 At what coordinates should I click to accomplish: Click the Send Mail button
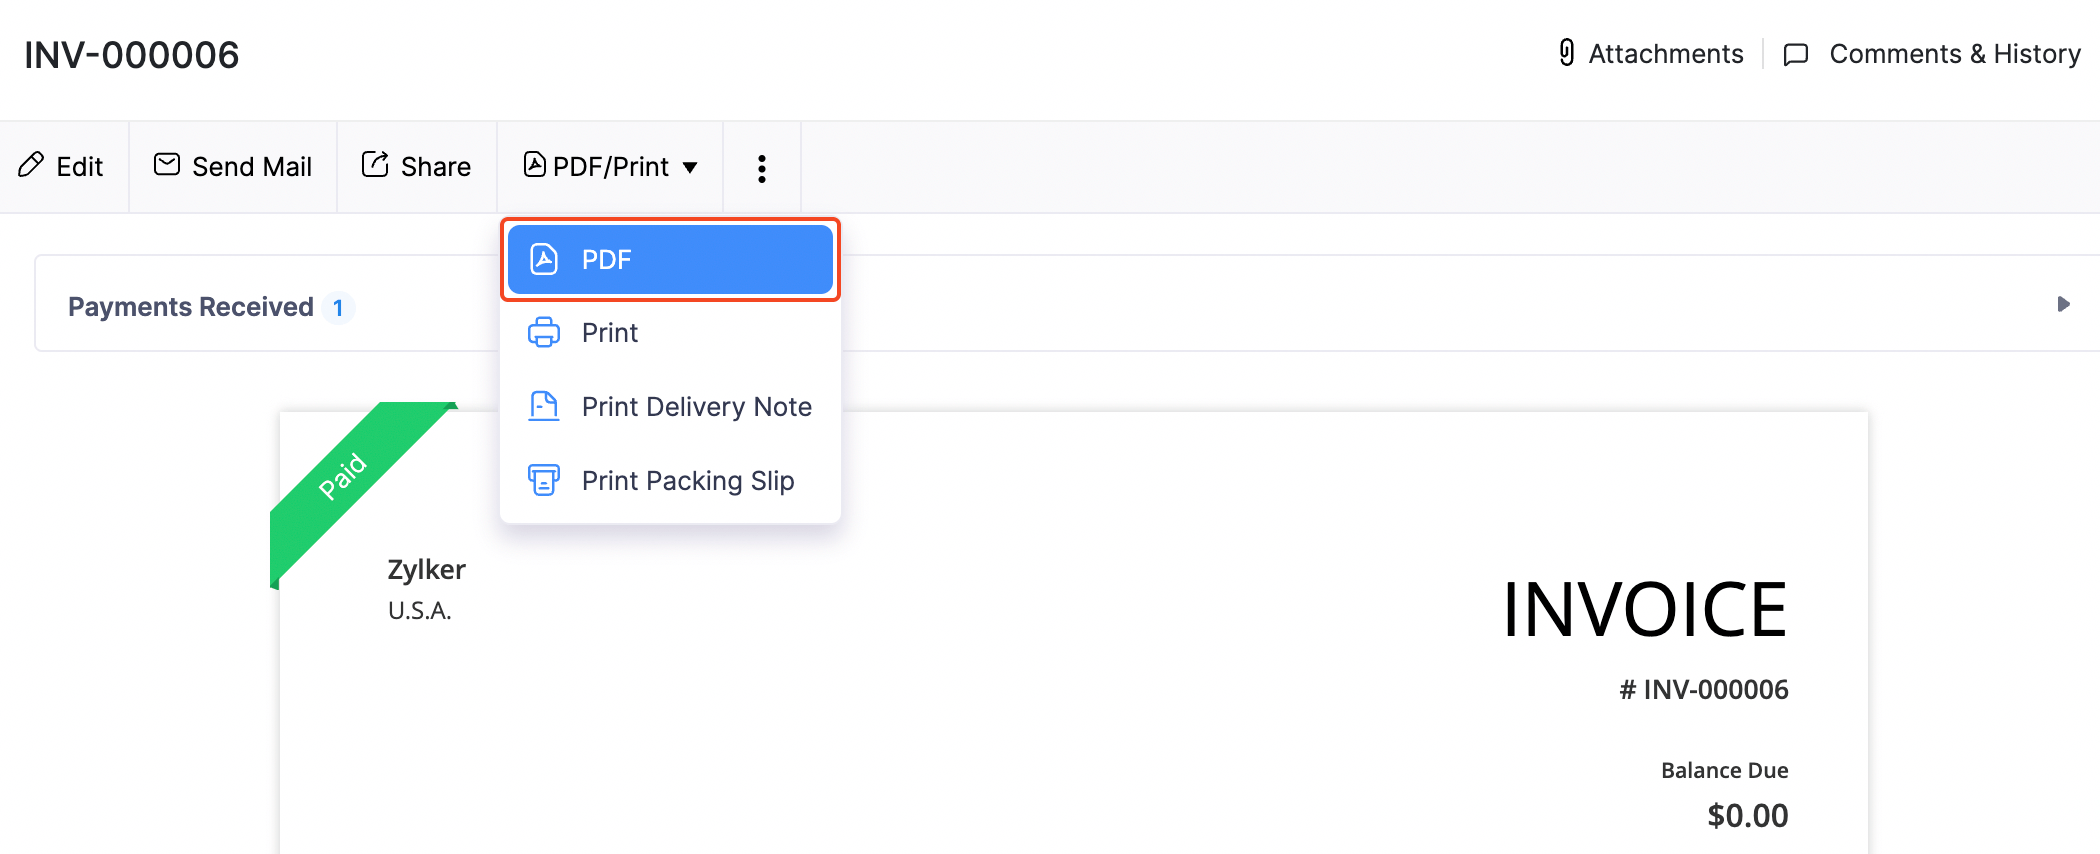click(233, 166)
